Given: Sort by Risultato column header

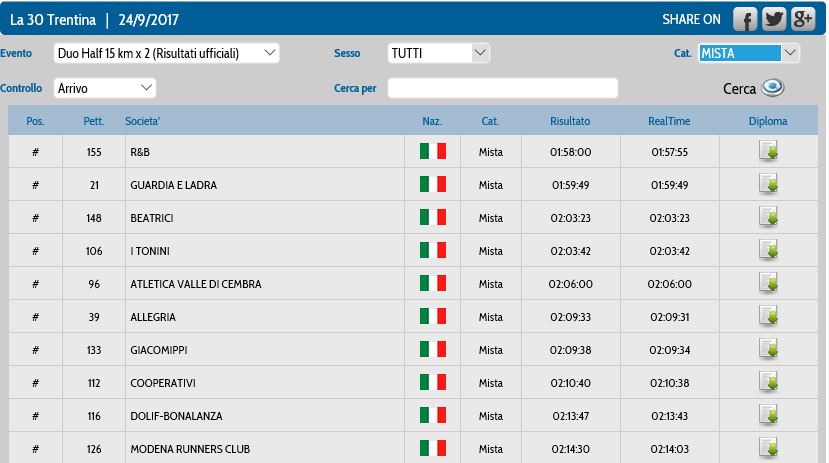Looking at the screenshot, I should (570, 121).
